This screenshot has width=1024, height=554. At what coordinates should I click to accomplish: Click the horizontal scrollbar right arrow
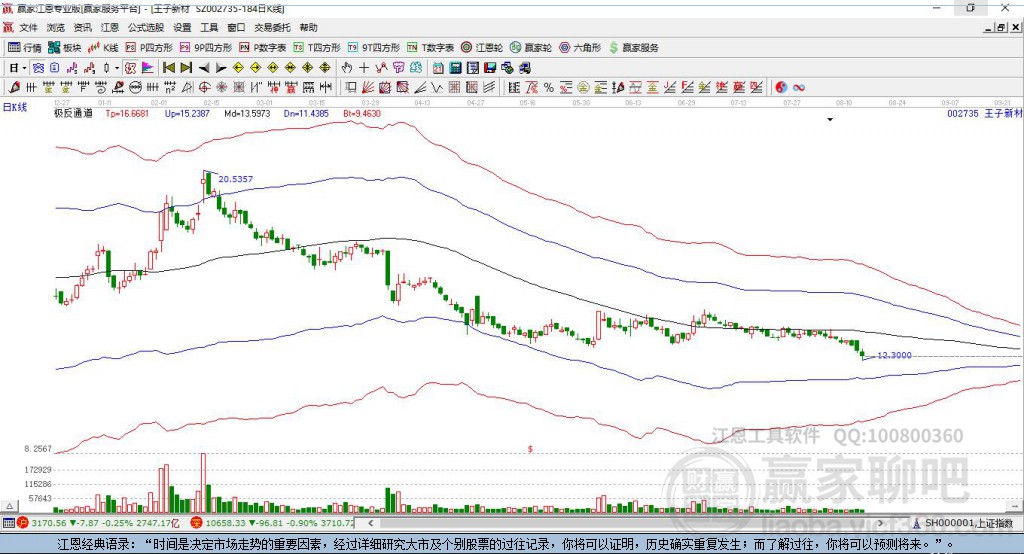(x=881, y=523)
